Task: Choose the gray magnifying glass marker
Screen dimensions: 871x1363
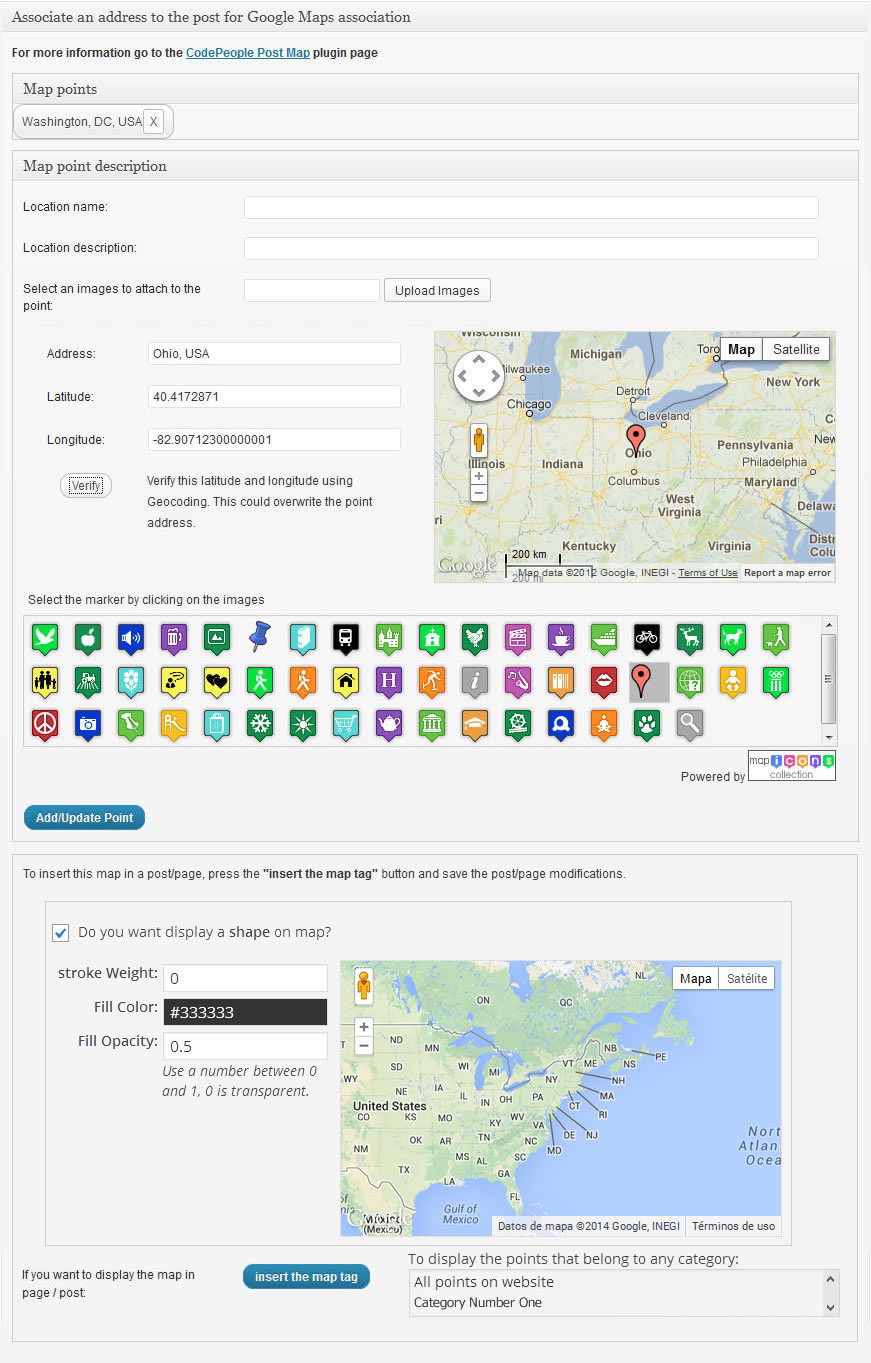Action: [689, 723]
